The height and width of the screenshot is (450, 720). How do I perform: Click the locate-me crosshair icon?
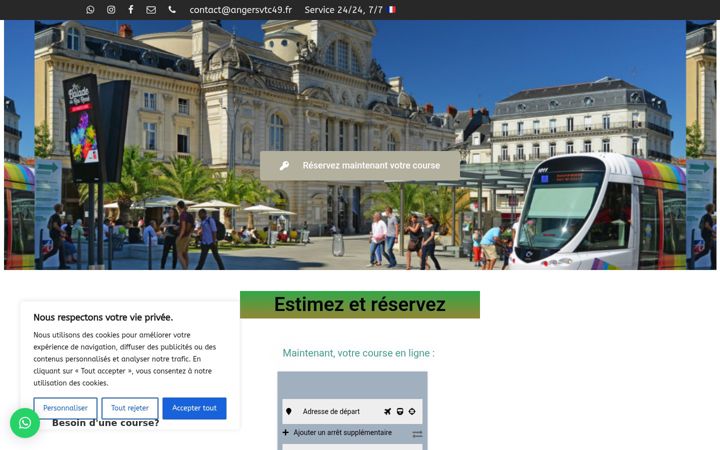tap(412, 411)
